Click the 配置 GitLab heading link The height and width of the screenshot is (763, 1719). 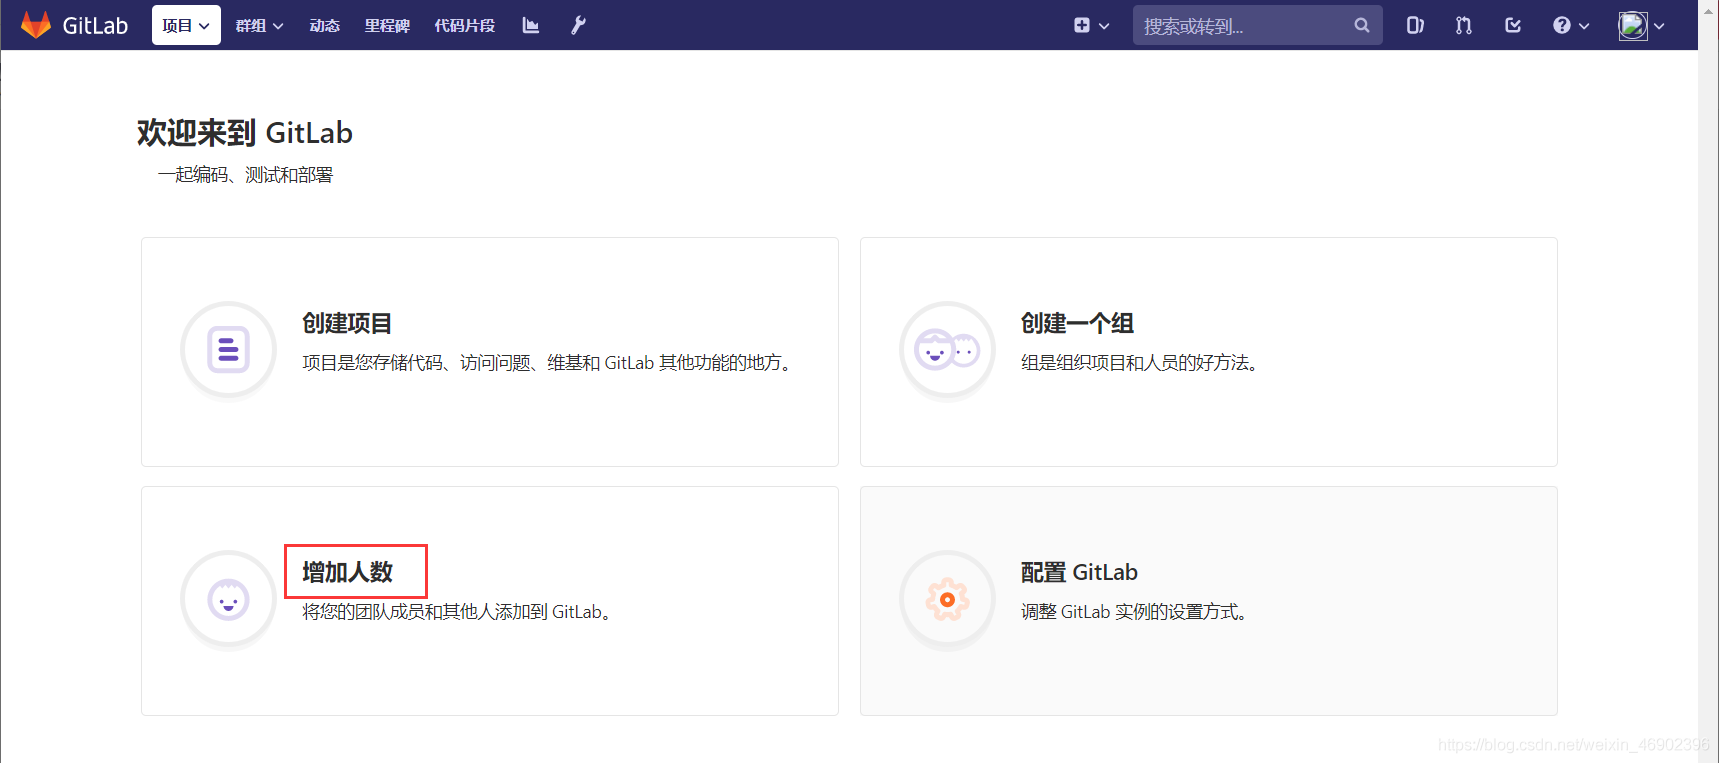coord(1079,572)
